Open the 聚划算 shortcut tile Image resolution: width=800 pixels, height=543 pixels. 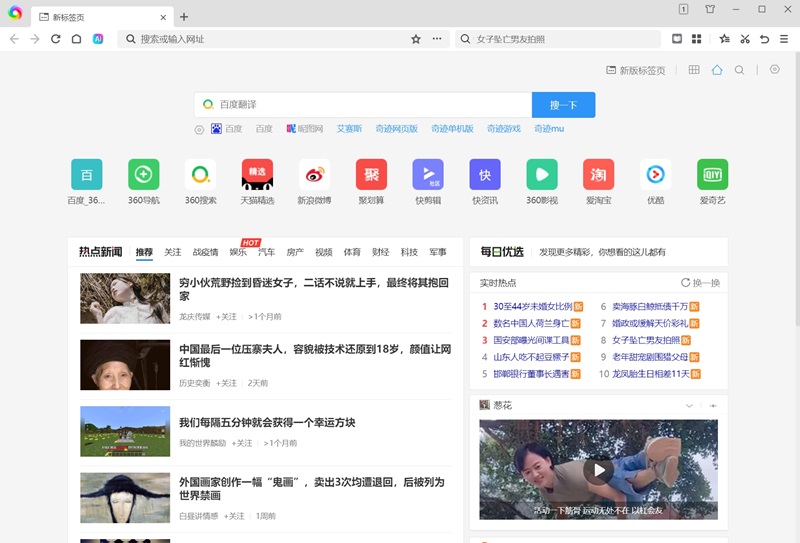tap(371, 182)
